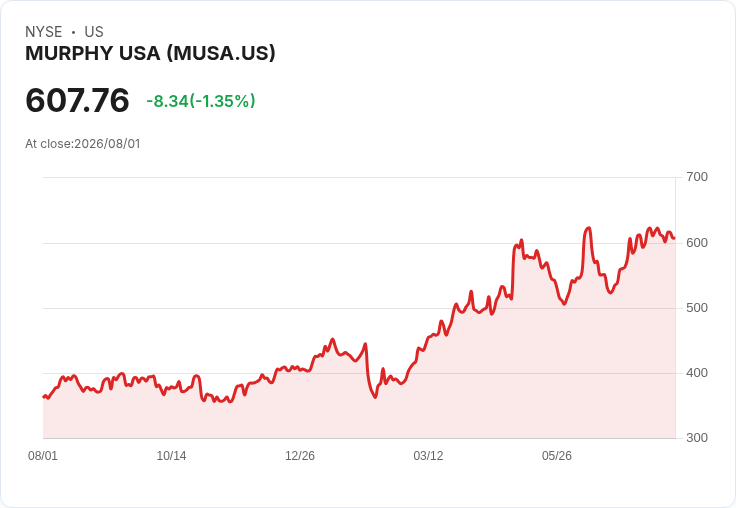This screenshot has height=508, width=736.
Task: Click the chart's highest peak near 620
Action: pyautogui.click(x=588, y=228)
